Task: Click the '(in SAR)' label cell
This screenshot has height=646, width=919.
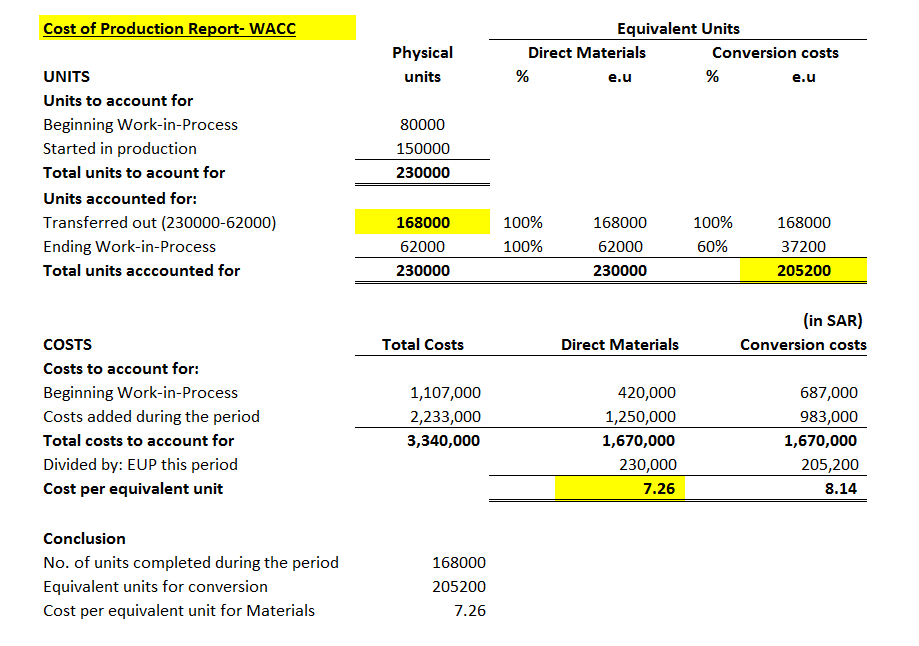Action: point(832,321)
